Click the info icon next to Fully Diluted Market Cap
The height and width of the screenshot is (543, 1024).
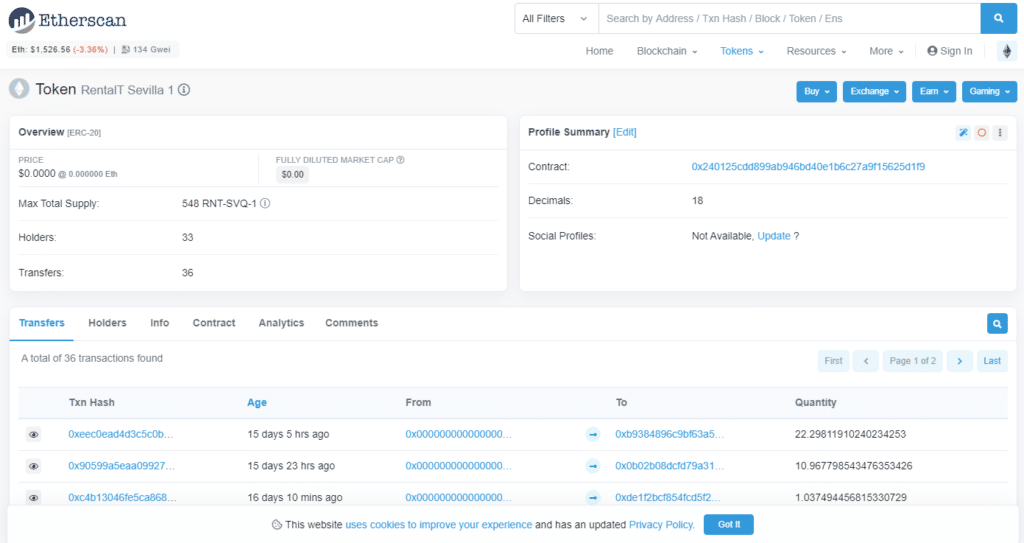400,159
